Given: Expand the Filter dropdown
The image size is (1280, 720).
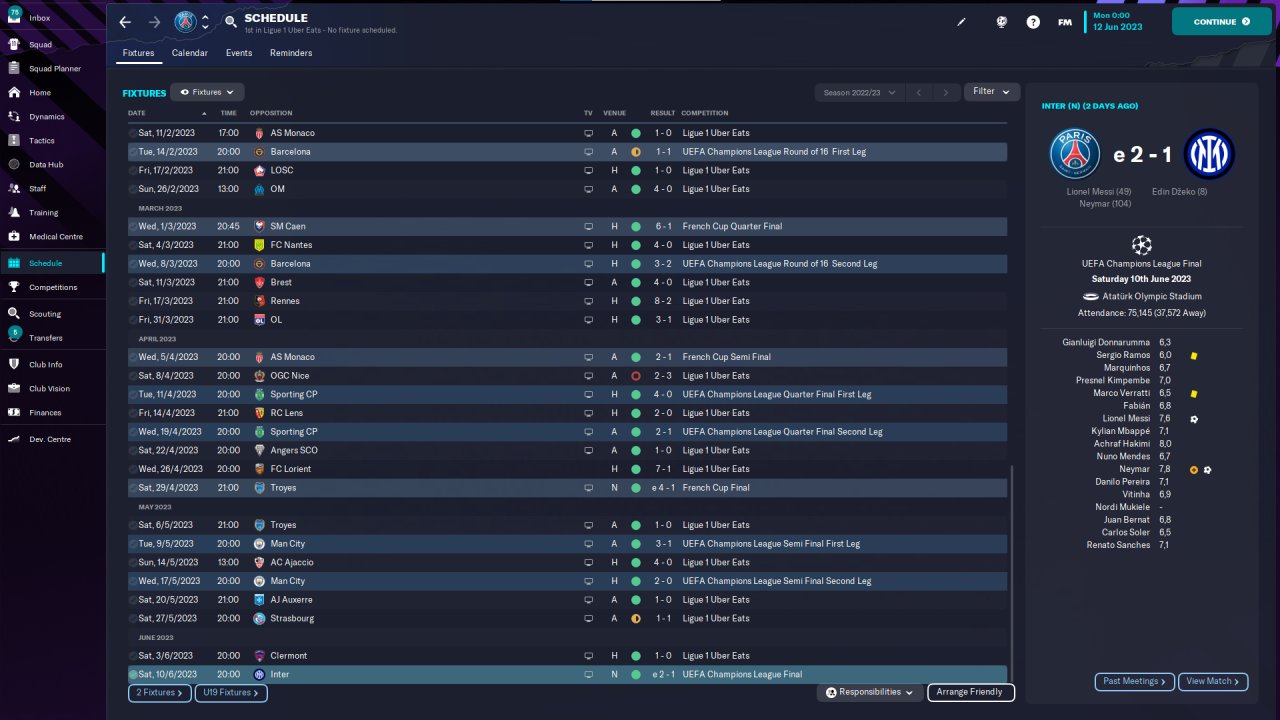Looking at the screenshot, I should coord(992,92).
